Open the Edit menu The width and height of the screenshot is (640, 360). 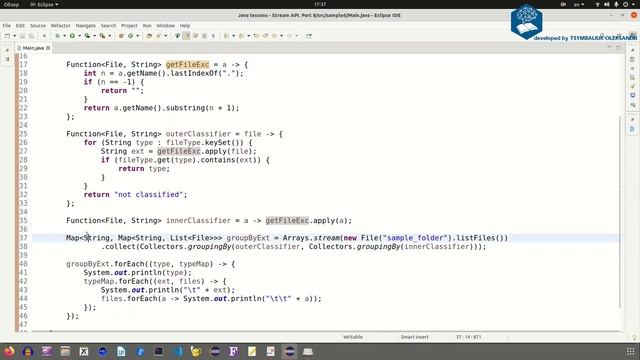[20, 26]
